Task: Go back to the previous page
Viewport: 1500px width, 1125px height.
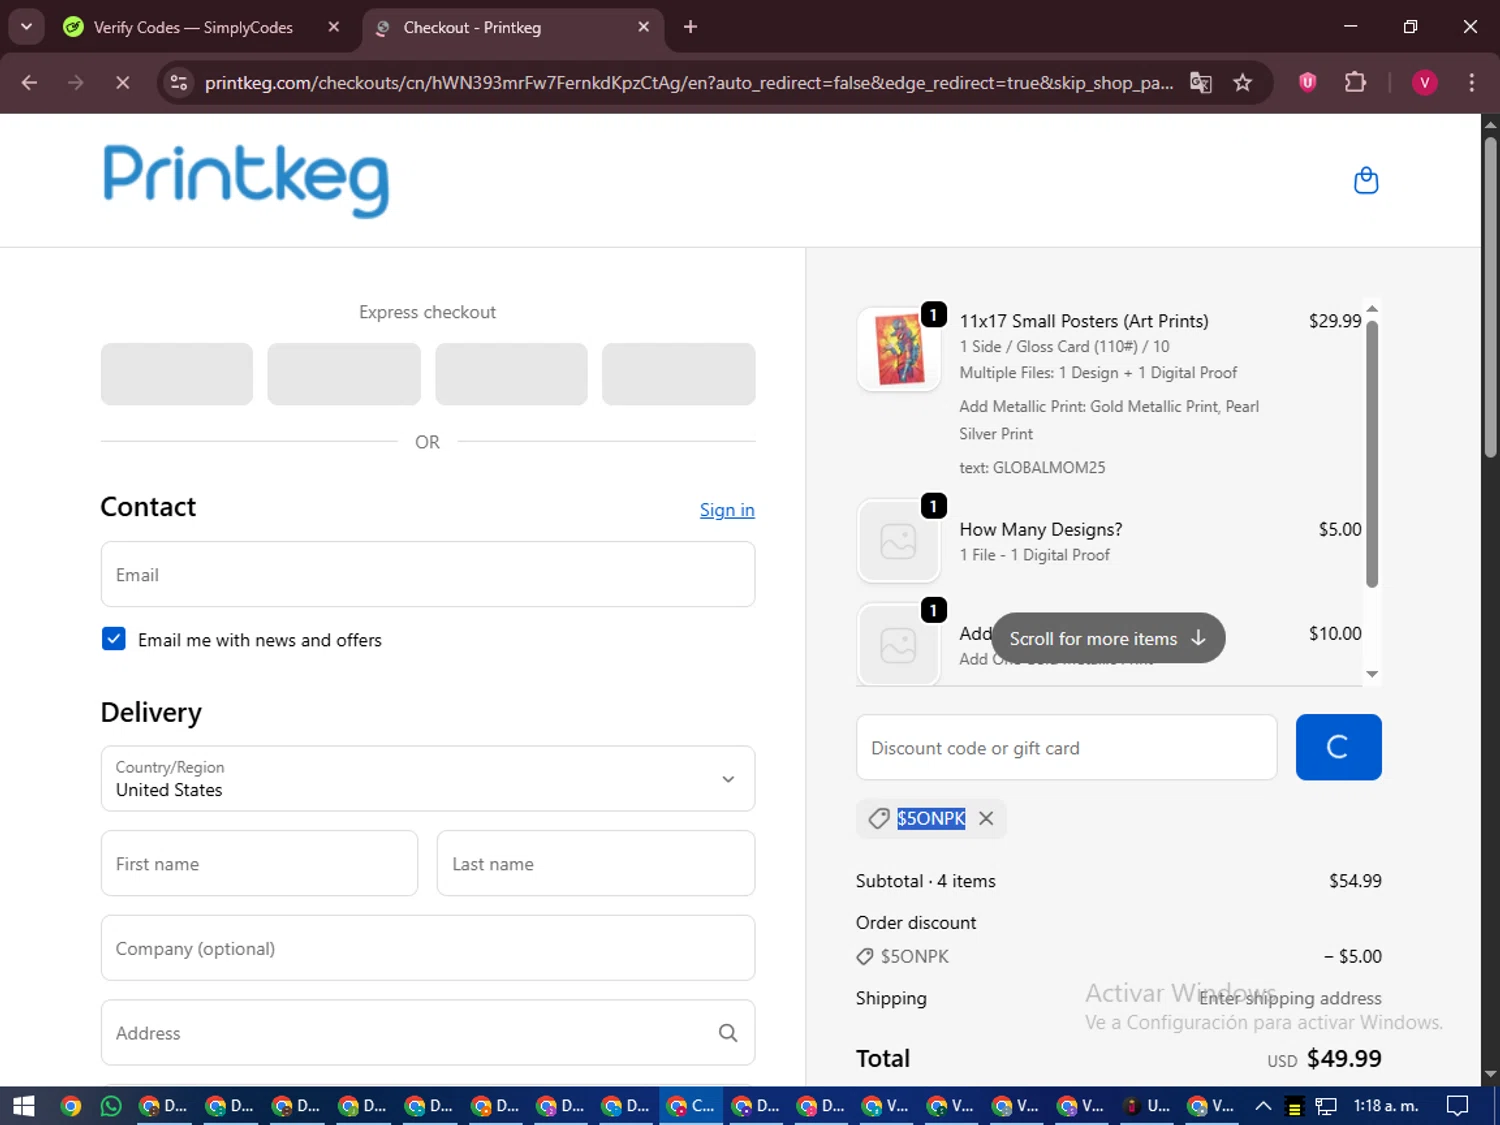Action: click(29, 82)
